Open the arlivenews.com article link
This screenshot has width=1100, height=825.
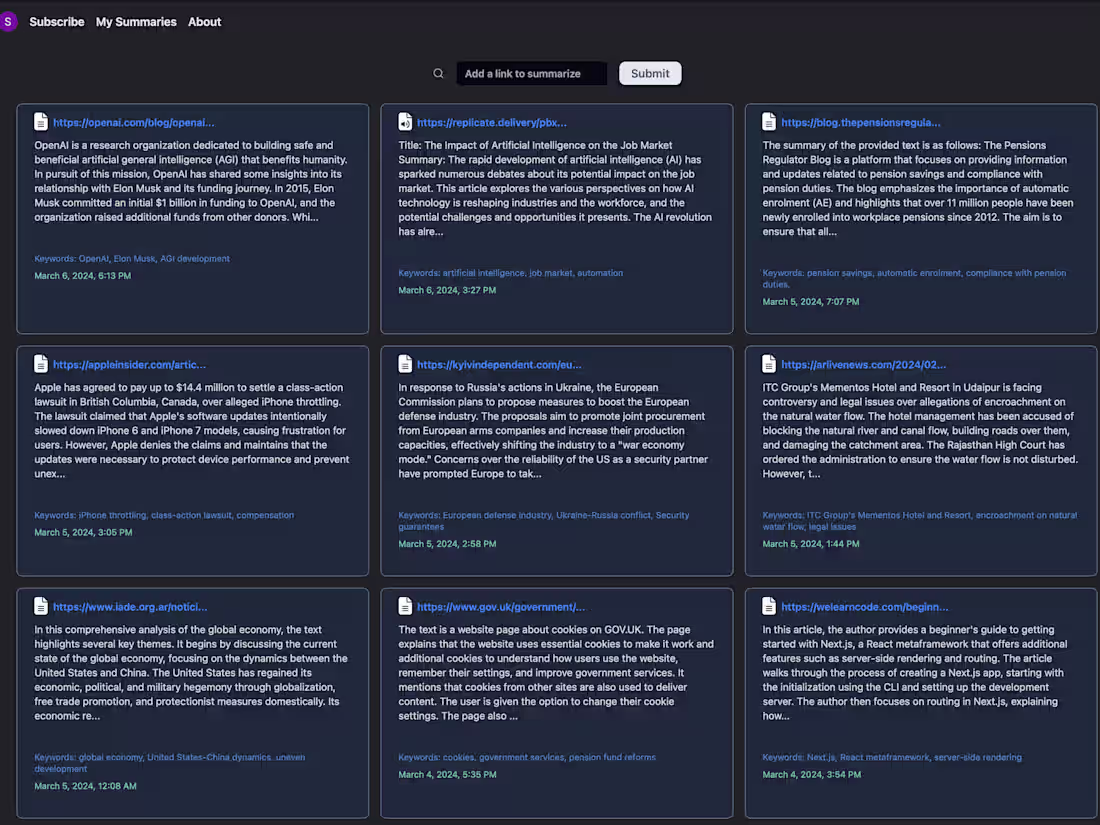pyautogui.click(x=861, y=364)
